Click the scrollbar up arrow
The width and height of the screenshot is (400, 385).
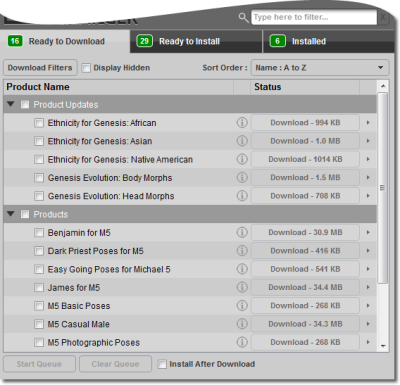pos(383,86)
